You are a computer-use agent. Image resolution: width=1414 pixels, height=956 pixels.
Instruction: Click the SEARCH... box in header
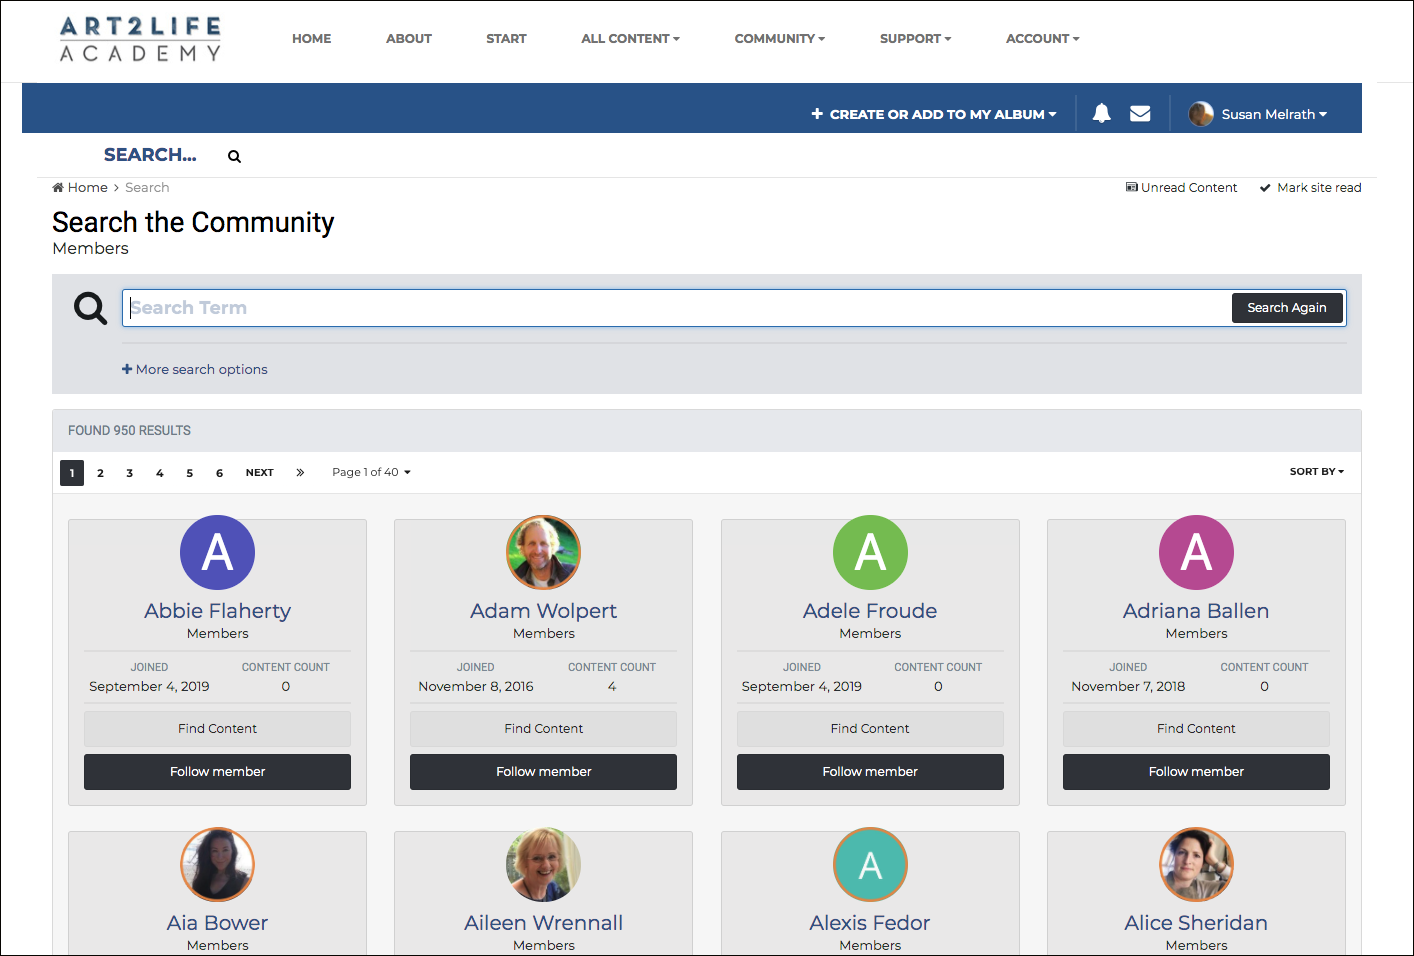150,155
